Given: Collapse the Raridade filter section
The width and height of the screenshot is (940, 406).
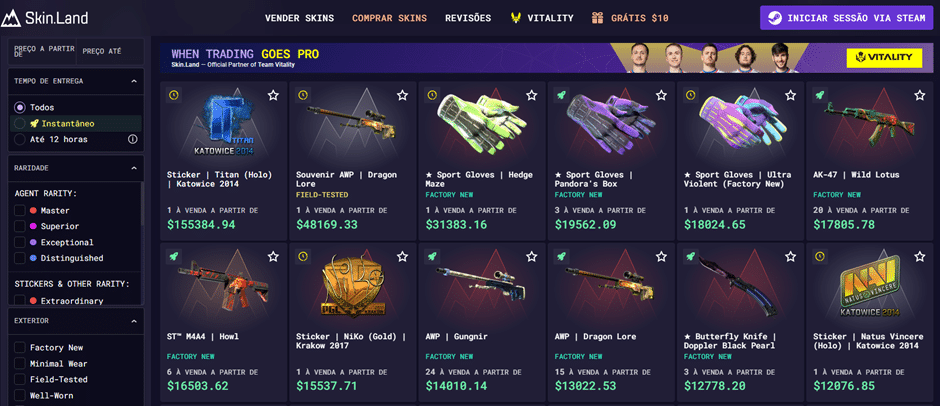Looking at the screenshot, I should (134, 169).
